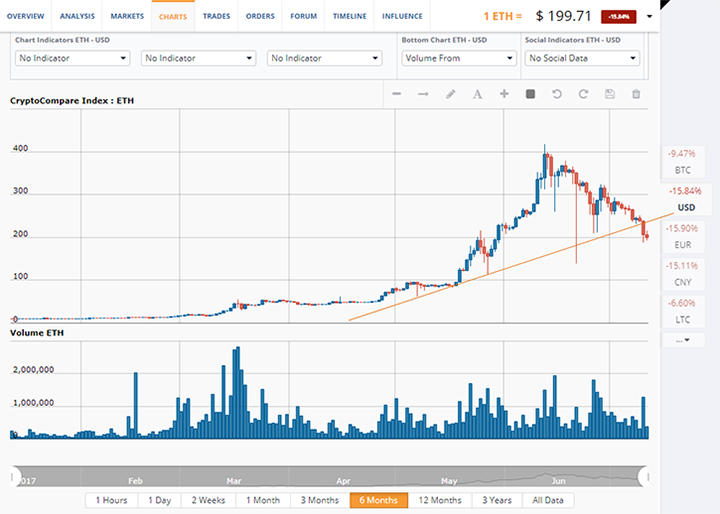Save chart drawings with floppy icon

pos(609,94)
